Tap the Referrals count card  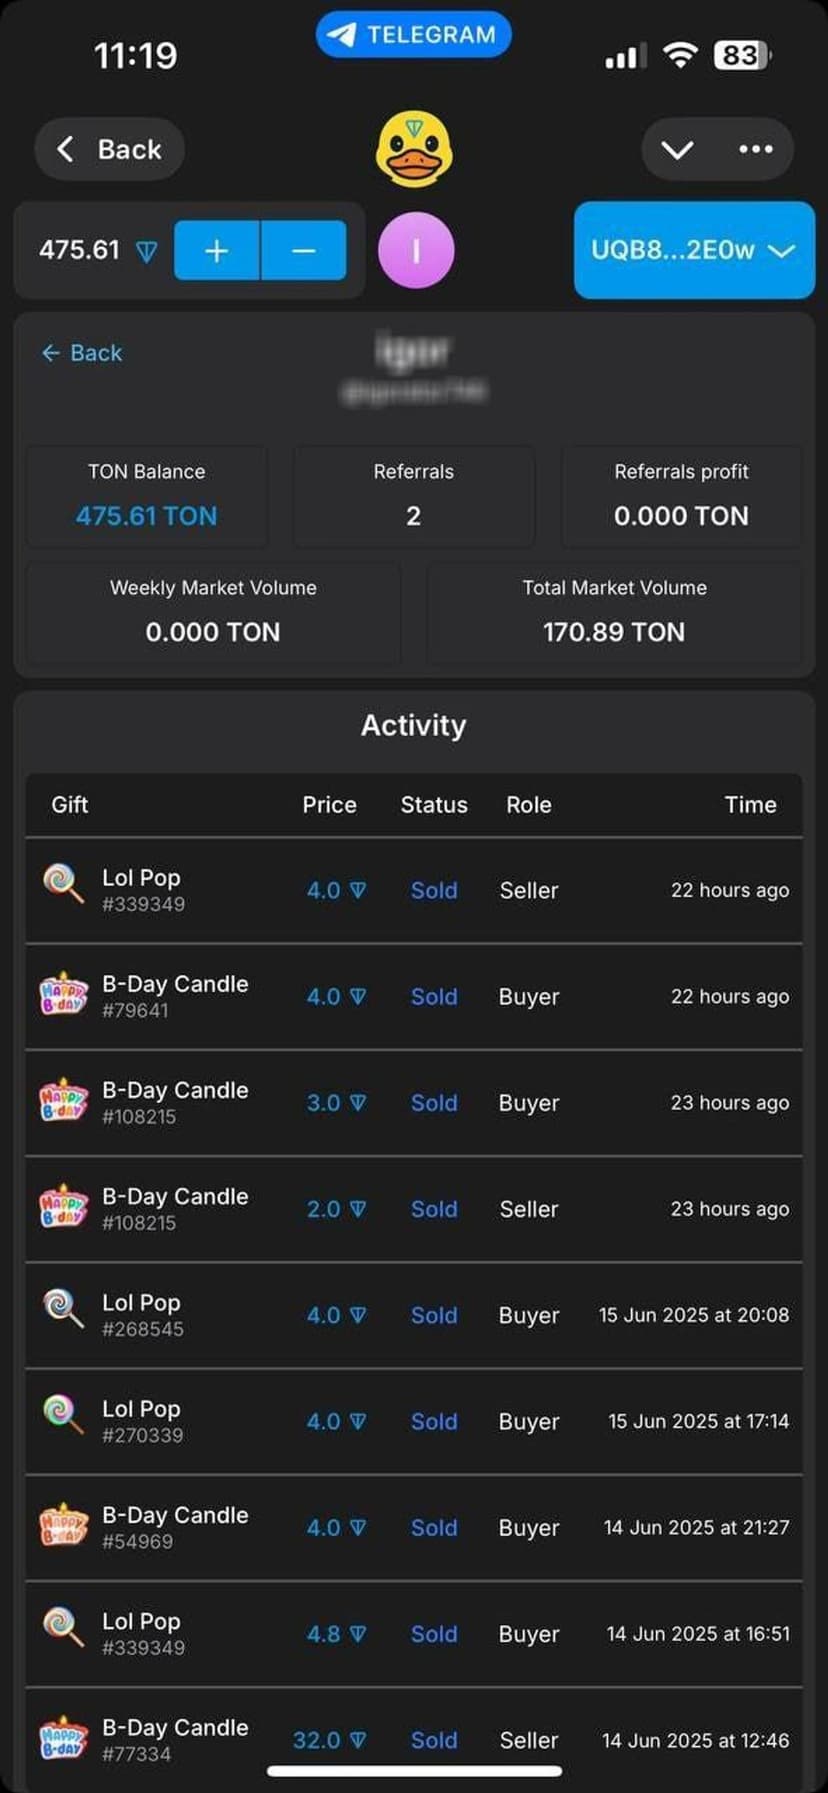click(413, 496)
